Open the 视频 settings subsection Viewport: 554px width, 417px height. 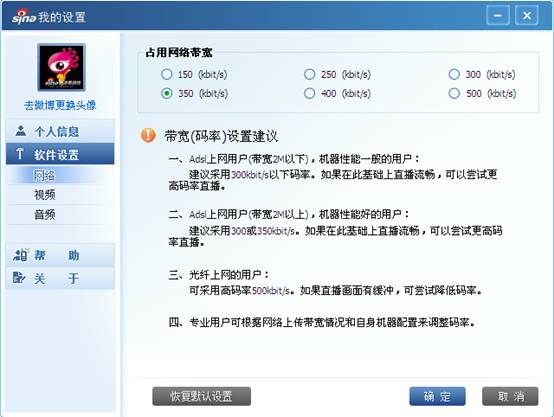point(45,194)
